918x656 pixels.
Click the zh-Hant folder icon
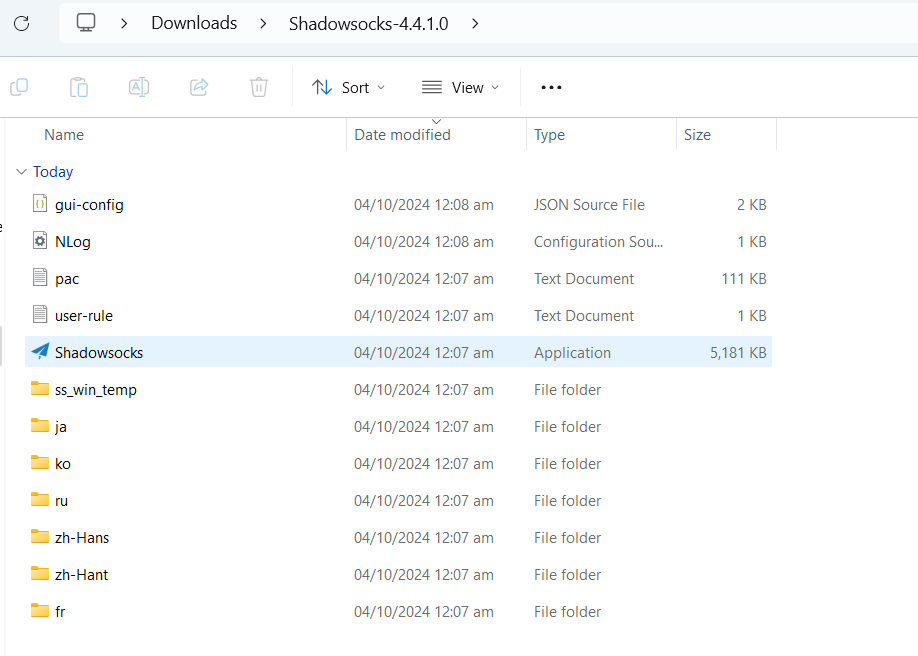(x=40, y=573)
